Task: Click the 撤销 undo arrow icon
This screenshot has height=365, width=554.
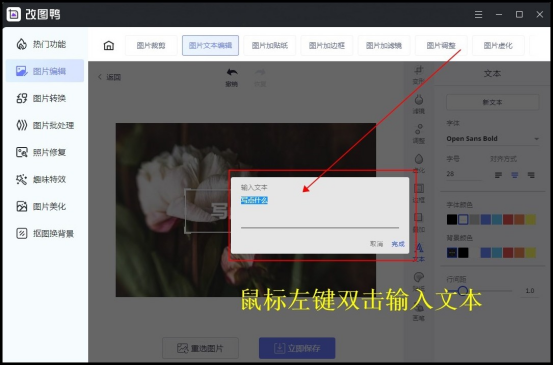Action: pyautogui.click(x=232, y=72)
